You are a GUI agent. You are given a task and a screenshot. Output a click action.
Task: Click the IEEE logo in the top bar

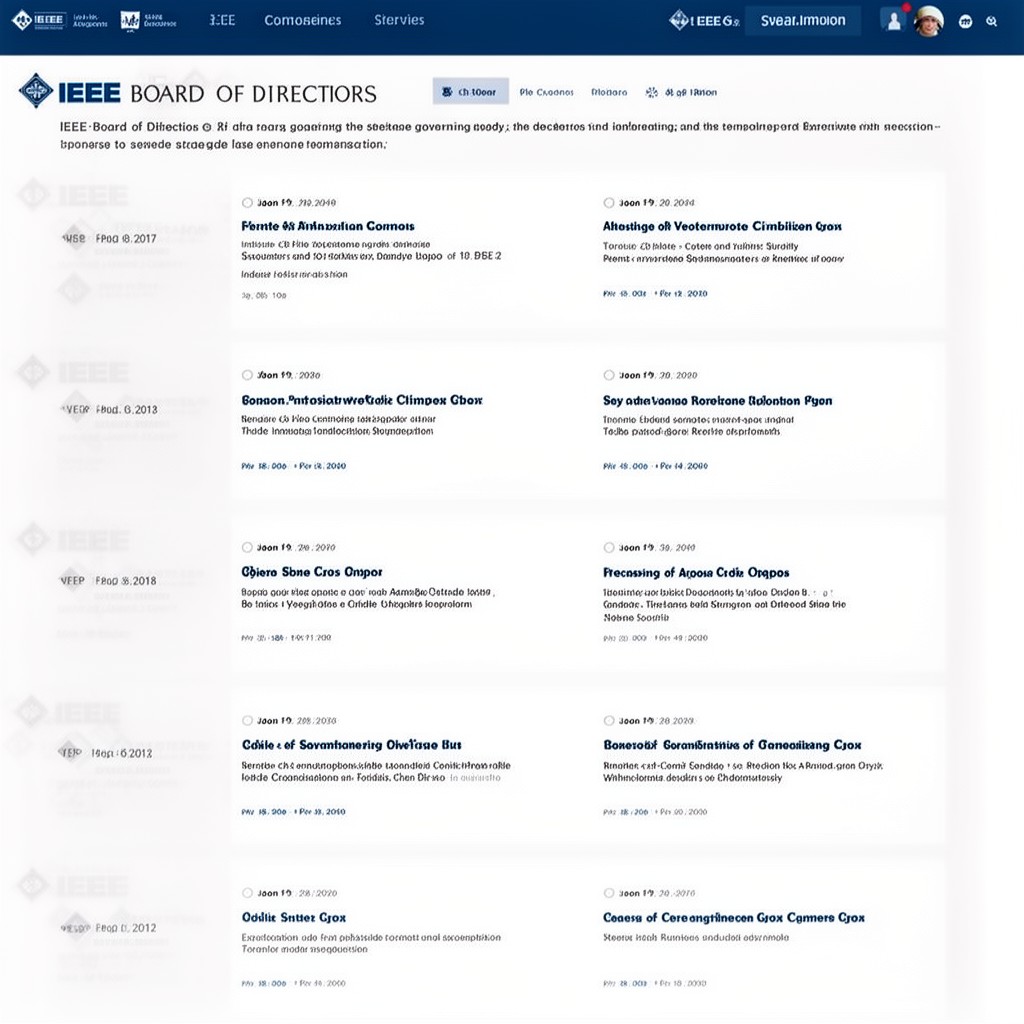click(39, 20)
